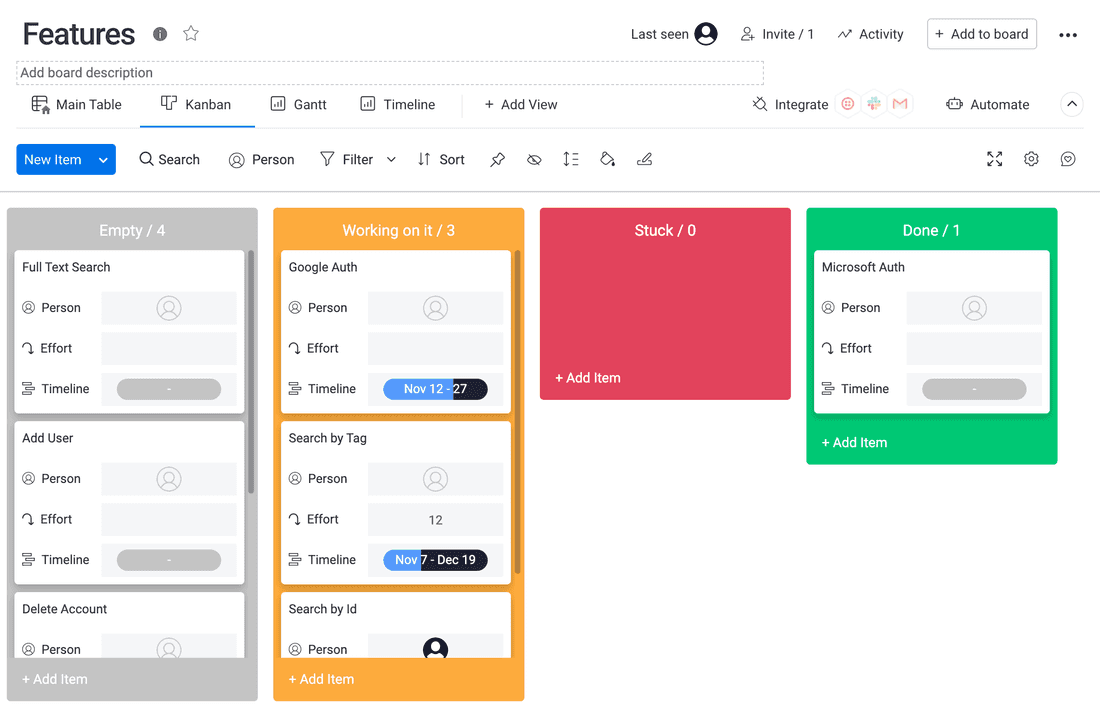Image resolution: width=1100 pixels, height=710 pixels.
Task: Switch to the Gantt tab
Action: pyautogui.click(x=298, y=104)
